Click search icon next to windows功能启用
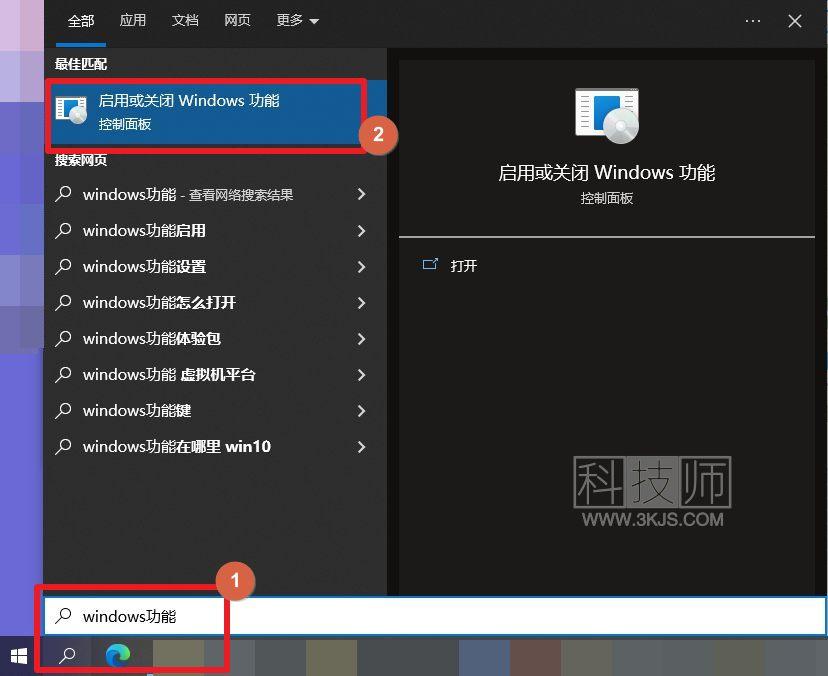The width and height of the screenshot is (828, 676). (63, 230)
